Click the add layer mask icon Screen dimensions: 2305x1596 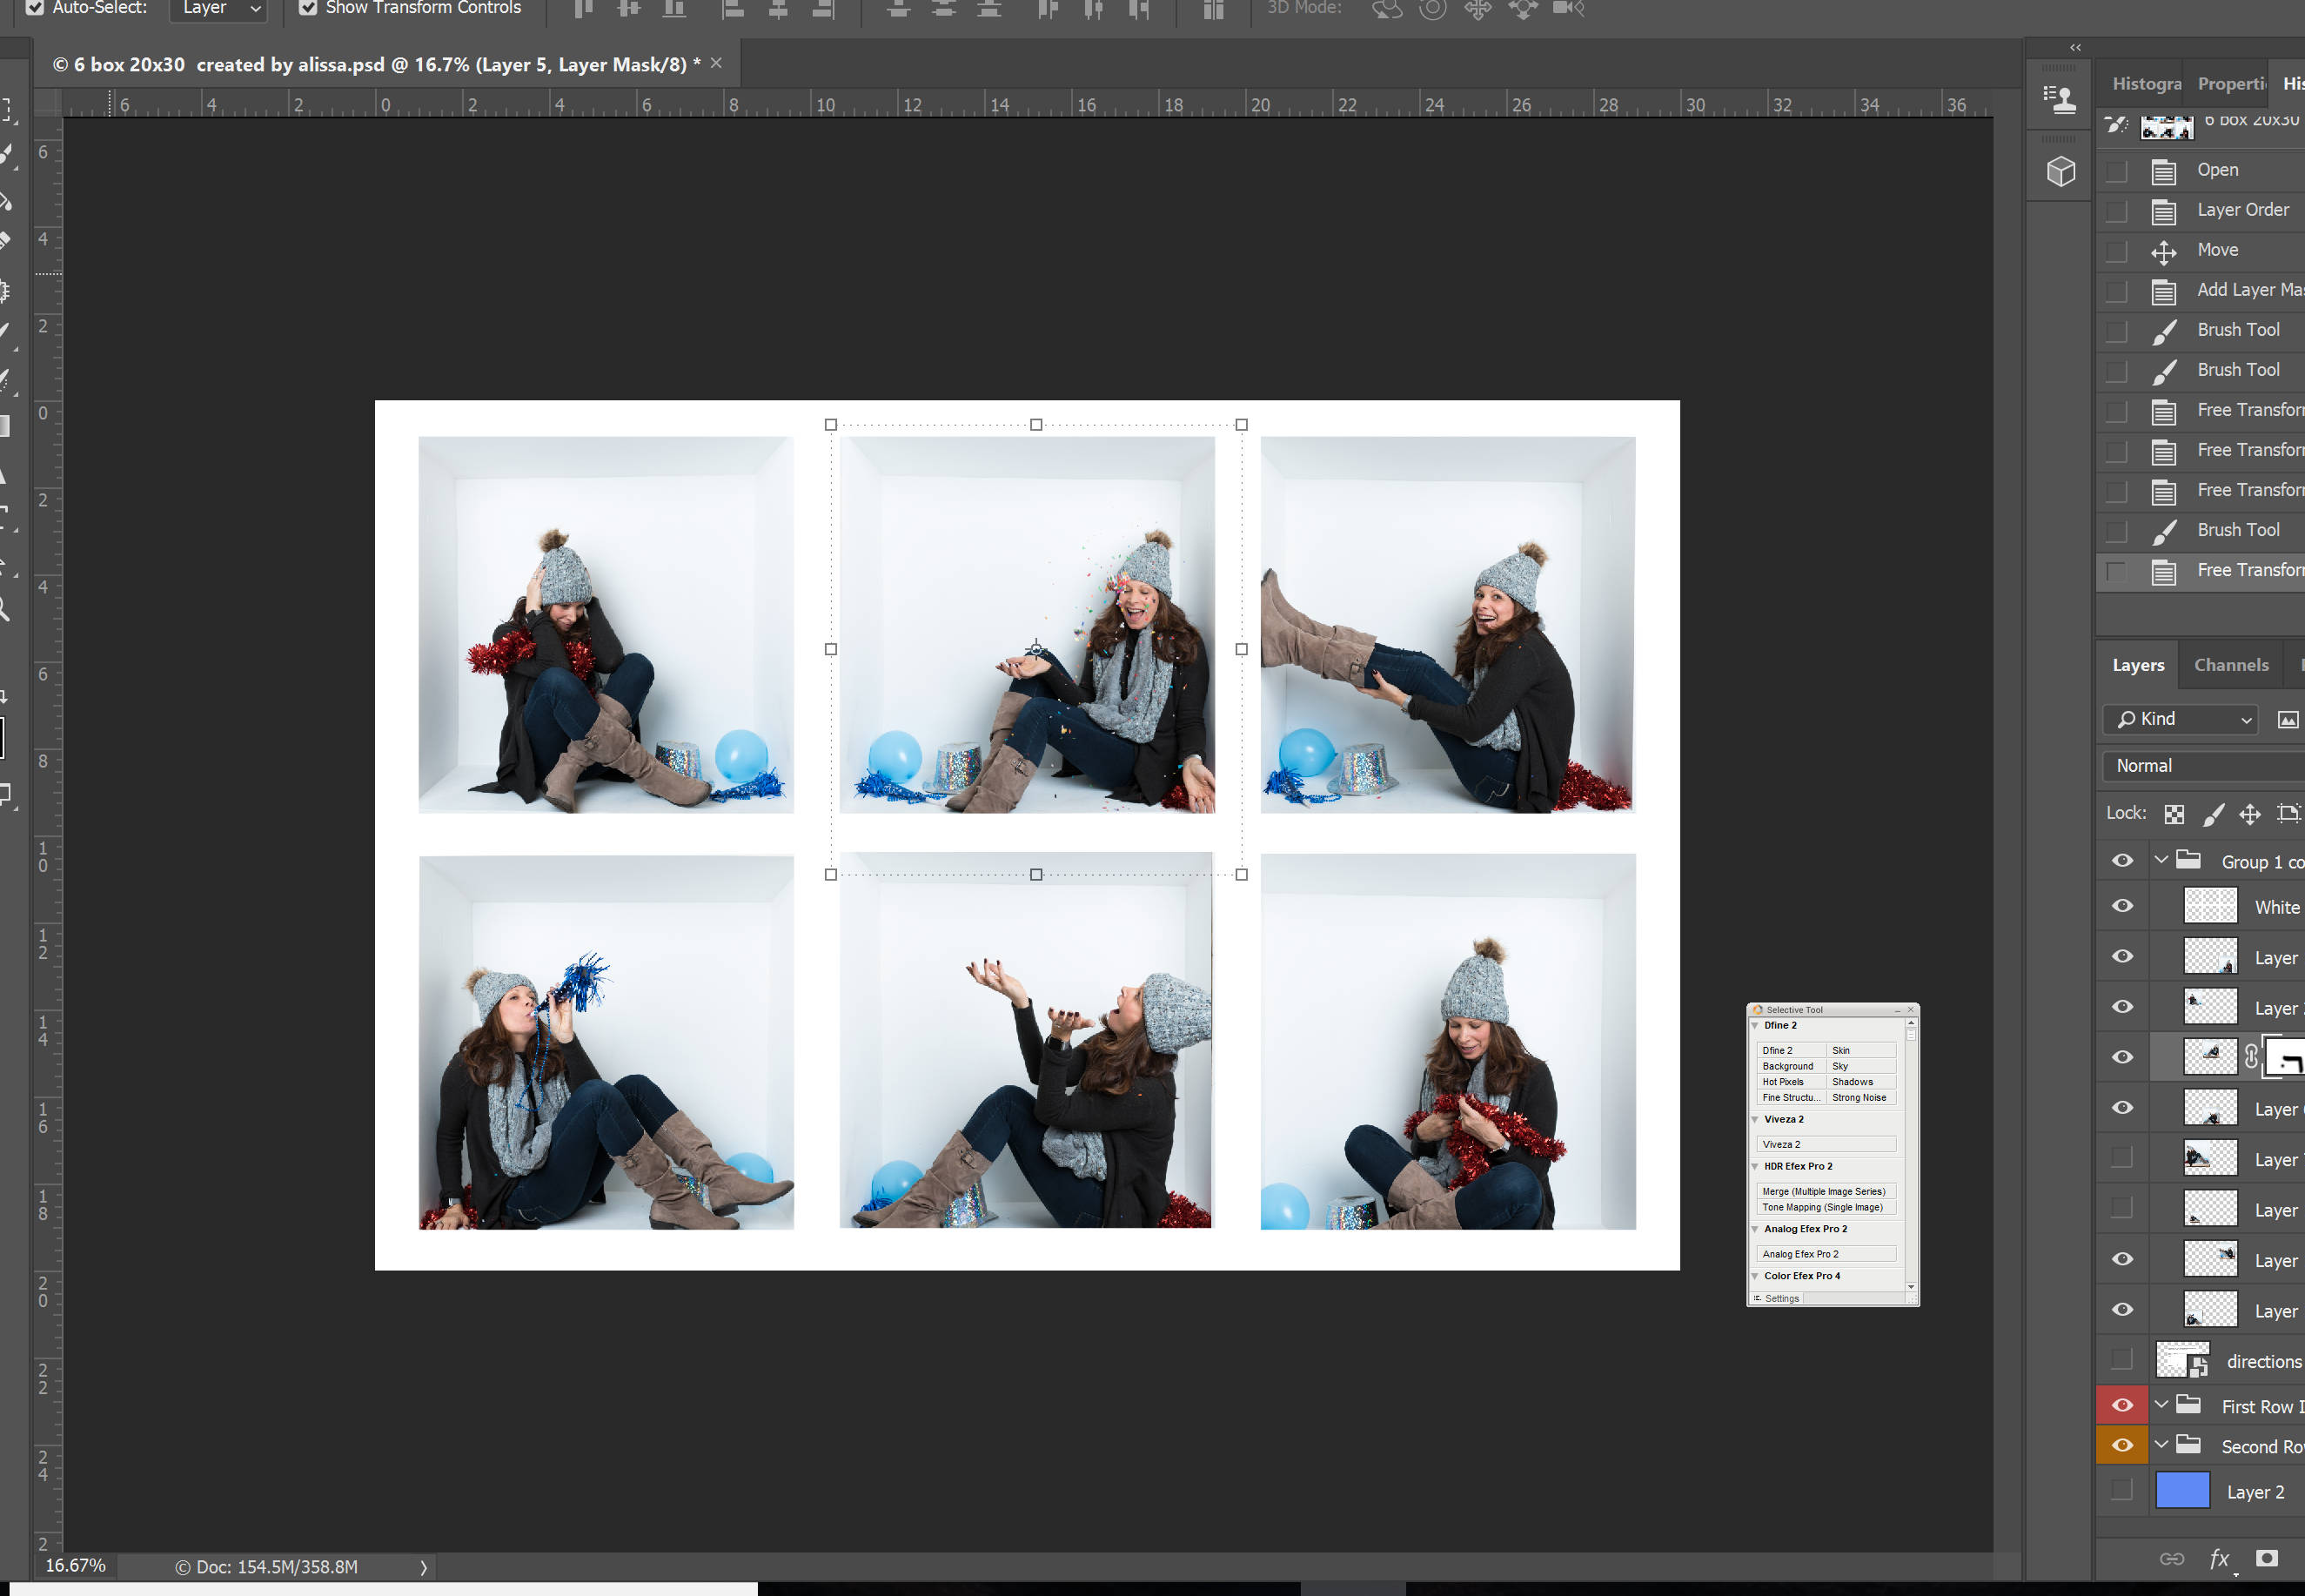(2267, 1558)
